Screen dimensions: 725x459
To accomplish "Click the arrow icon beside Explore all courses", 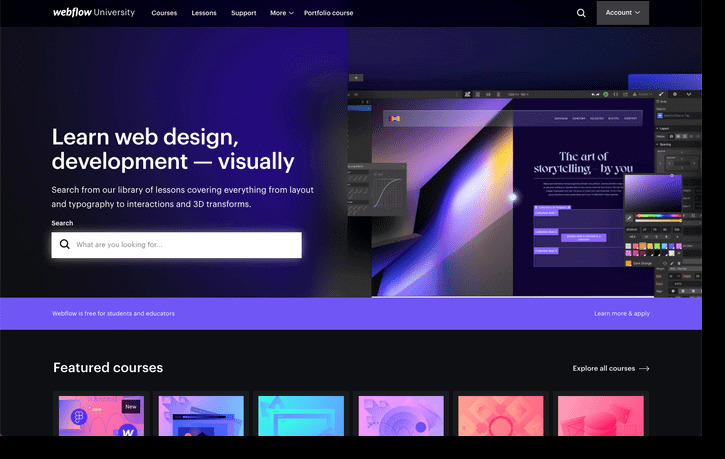I will point(644,368).
